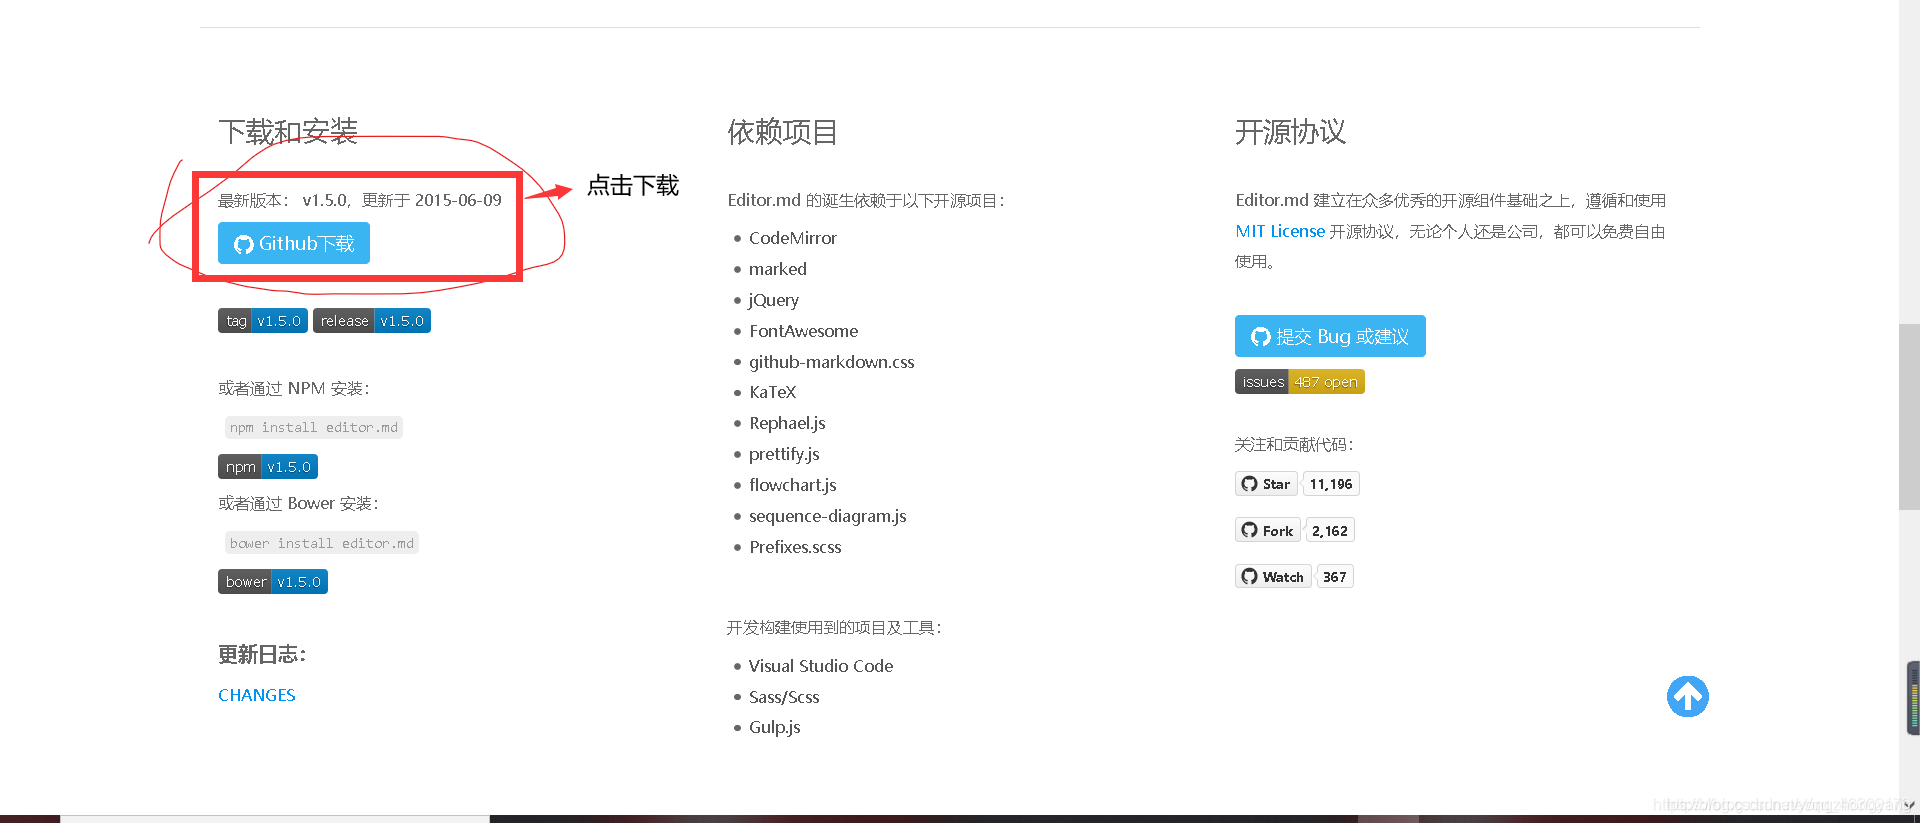Click the GitHub Fork button

click(1268, 530)
